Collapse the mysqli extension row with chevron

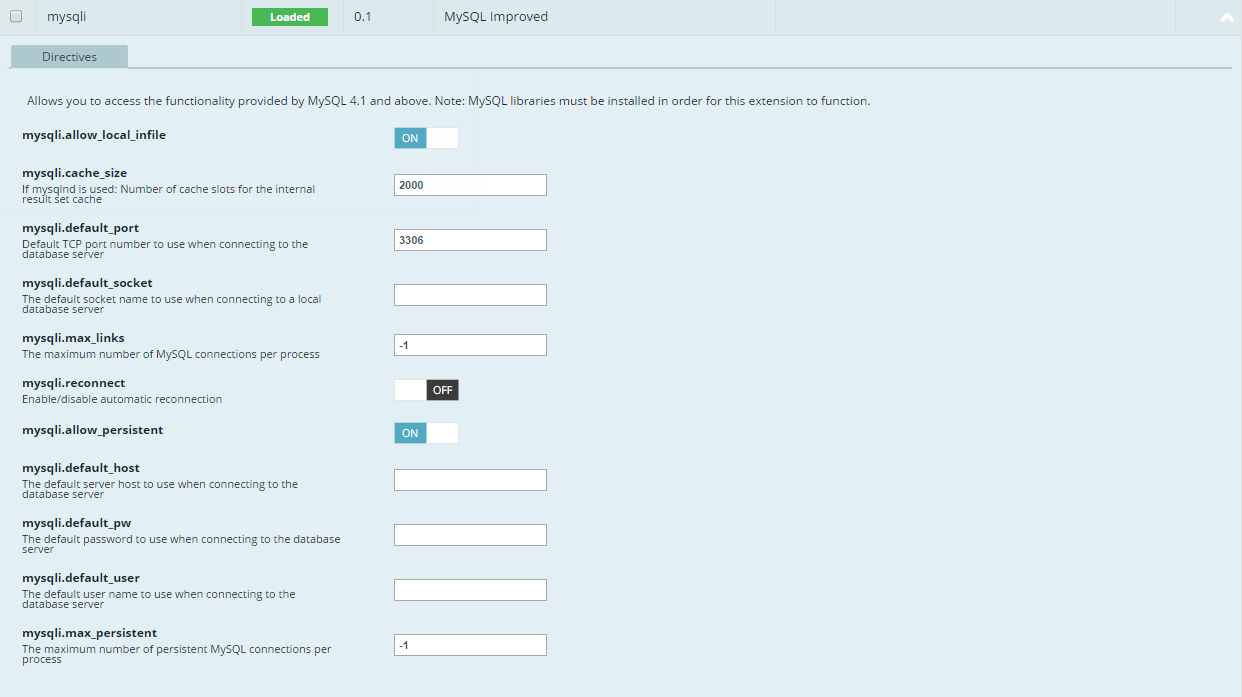1227,18
